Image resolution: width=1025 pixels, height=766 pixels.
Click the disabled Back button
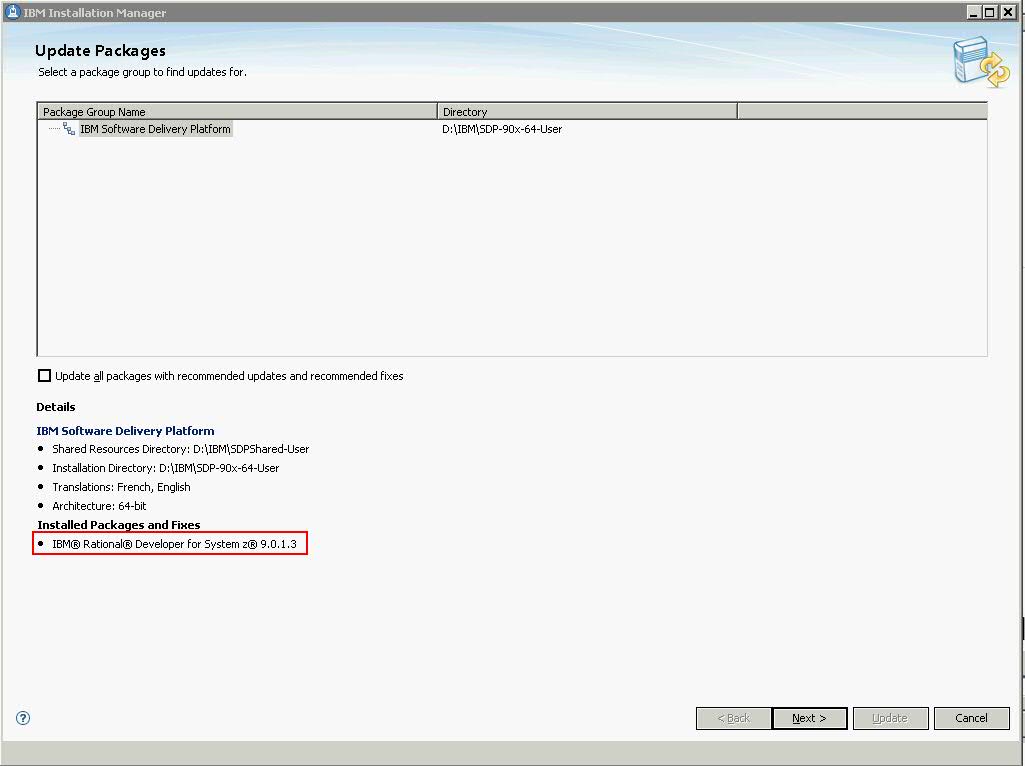[x=733, y=718]
